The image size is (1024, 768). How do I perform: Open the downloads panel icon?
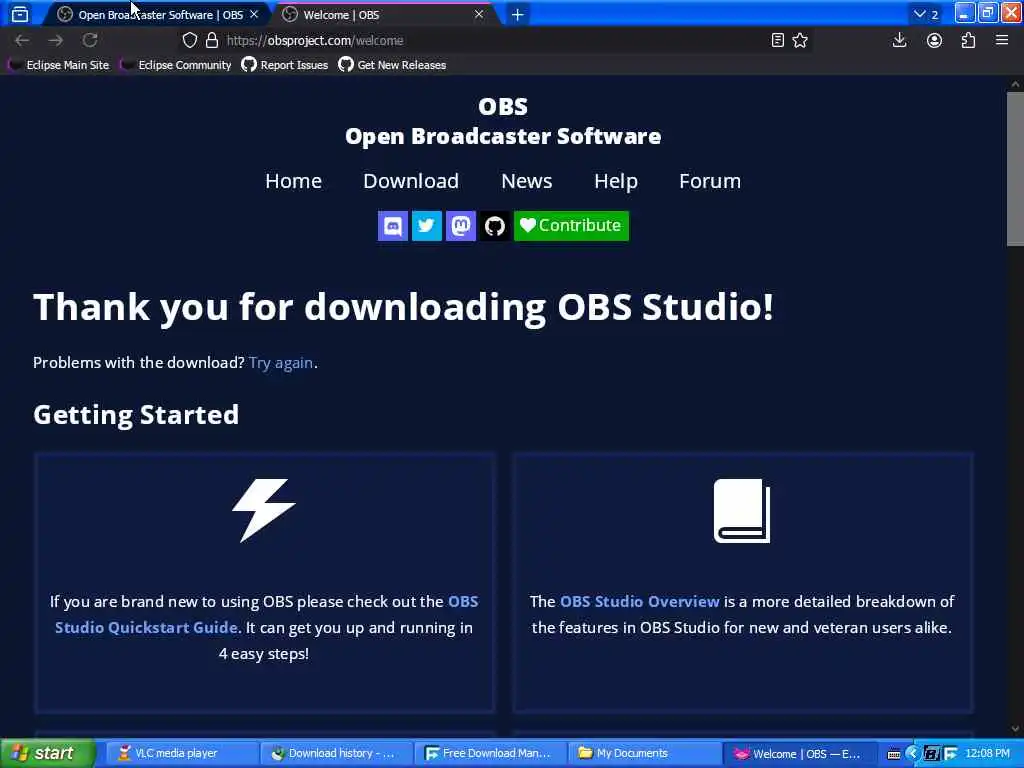tap(899, 40)
